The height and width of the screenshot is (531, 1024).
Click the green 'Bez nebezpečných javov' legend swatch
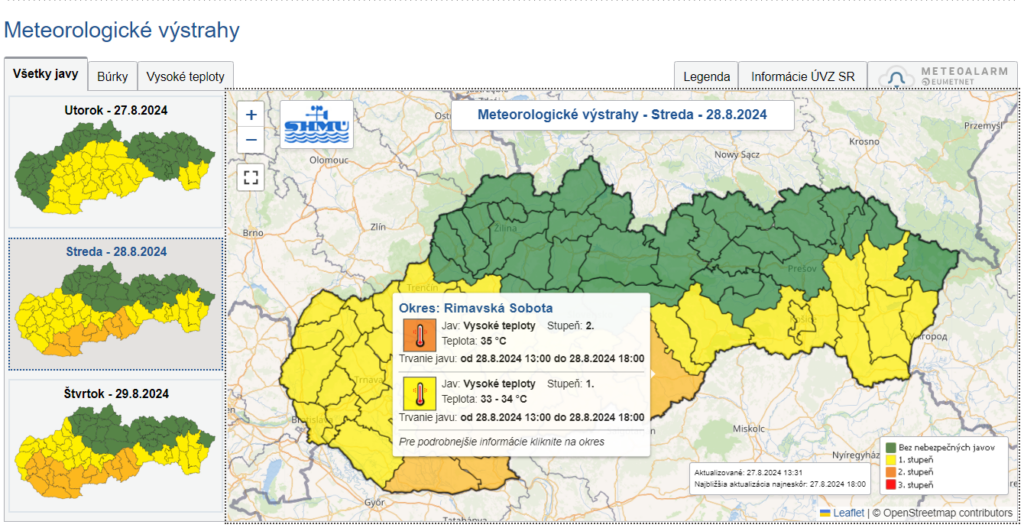click(x=888, y=448)
